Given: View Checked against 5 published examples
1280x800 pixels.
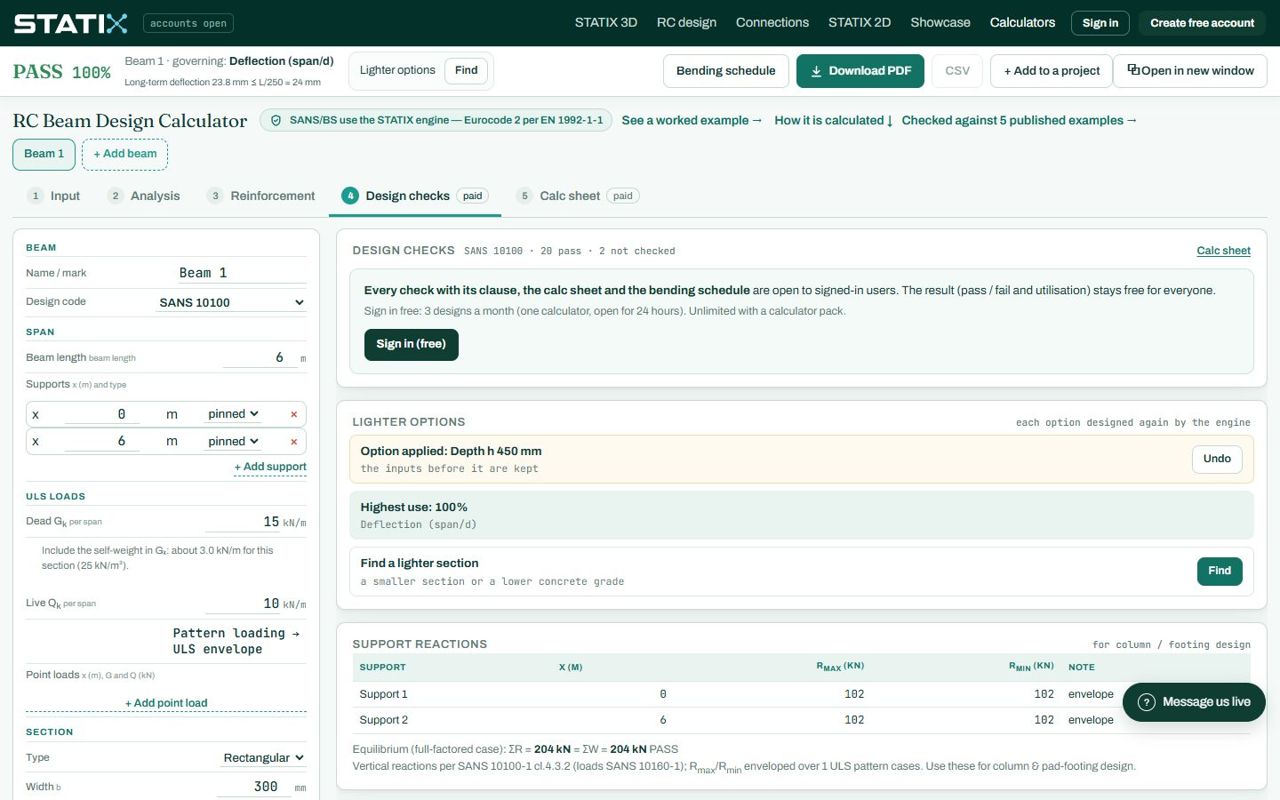Looking at the screenshot, I should [x=1020, y=120].
